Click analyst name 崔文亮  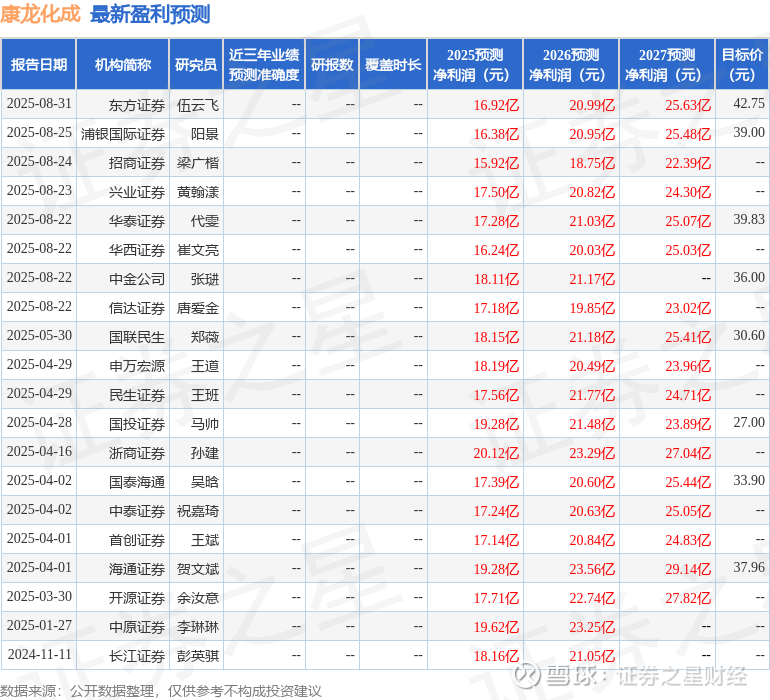pyautogui.click(x=198, y=250)
